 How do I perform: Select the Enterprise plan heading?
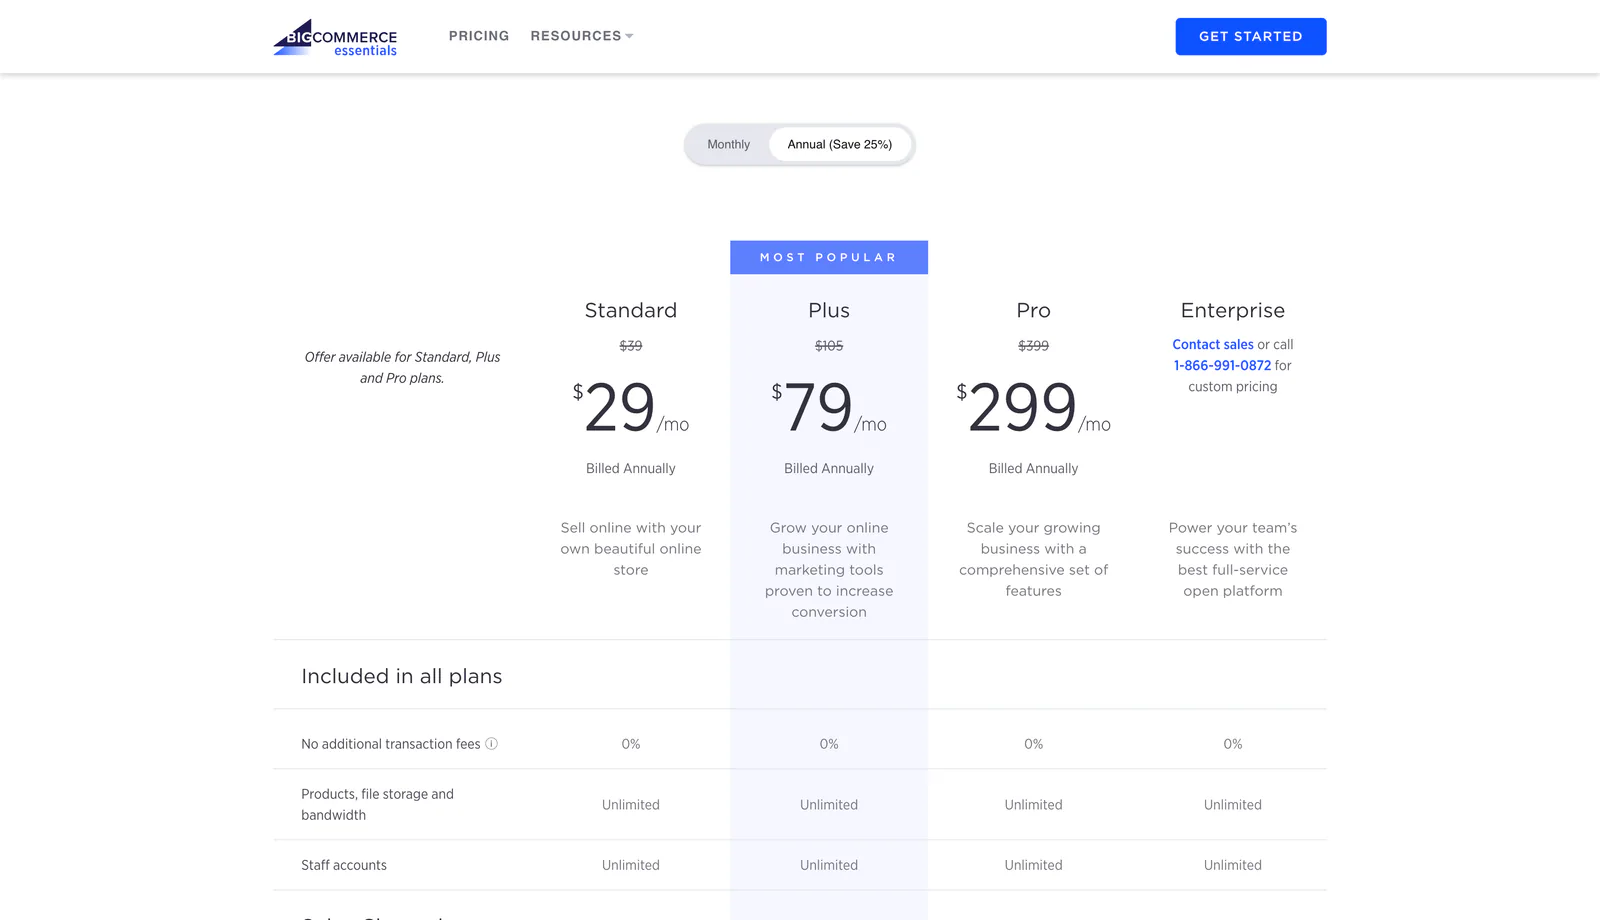point(1233,310)
